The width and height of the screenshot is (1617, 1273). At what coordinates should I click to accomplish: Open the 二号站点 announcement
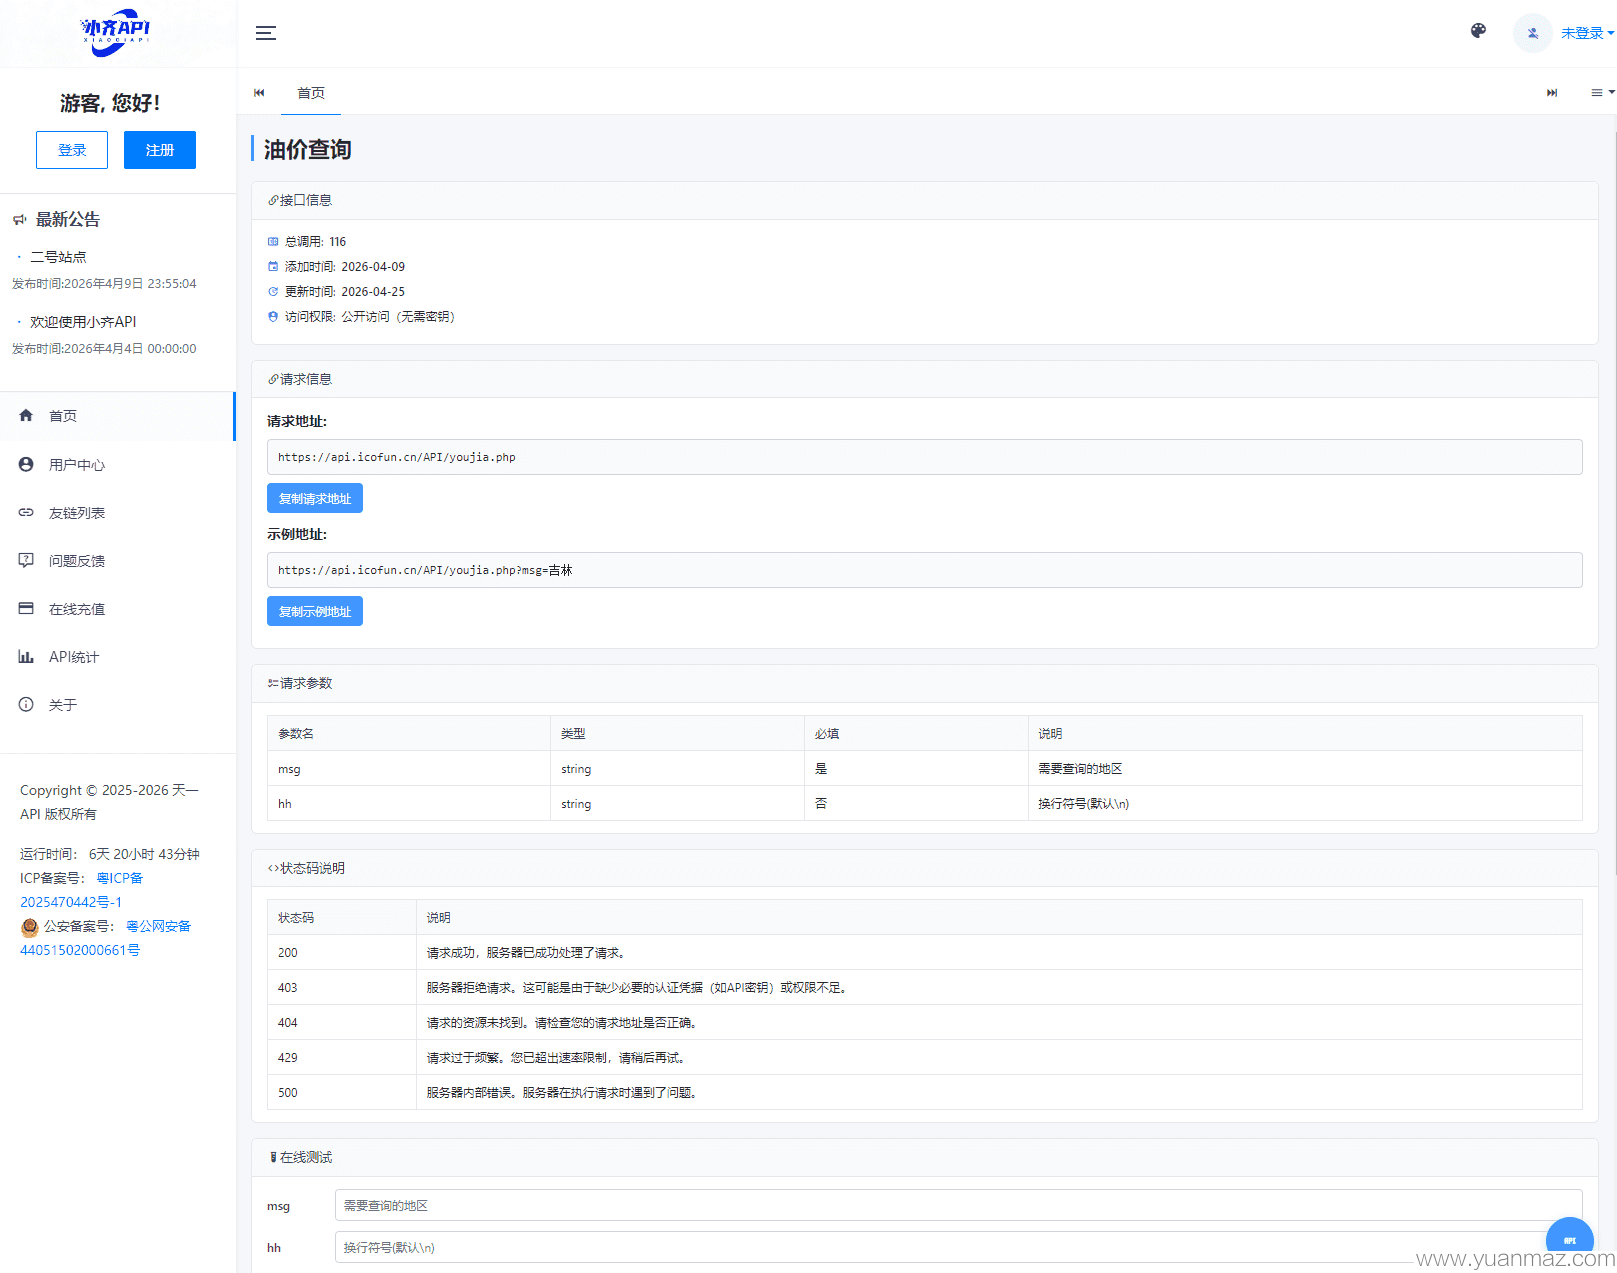[x=58, y=257]
